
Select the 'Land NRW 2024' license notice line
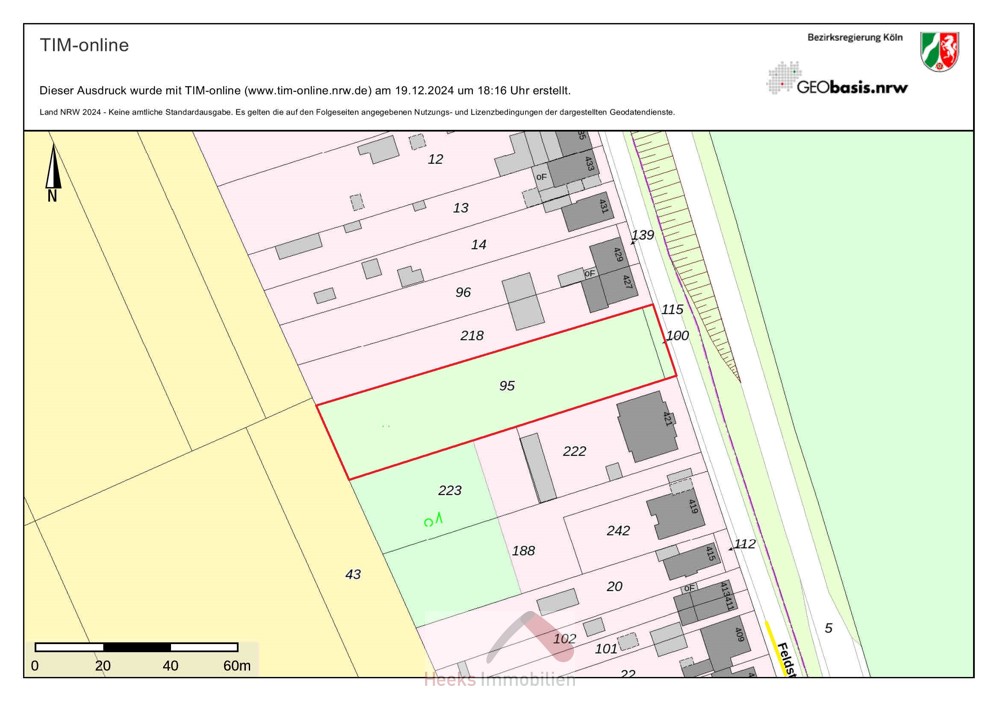357,112
